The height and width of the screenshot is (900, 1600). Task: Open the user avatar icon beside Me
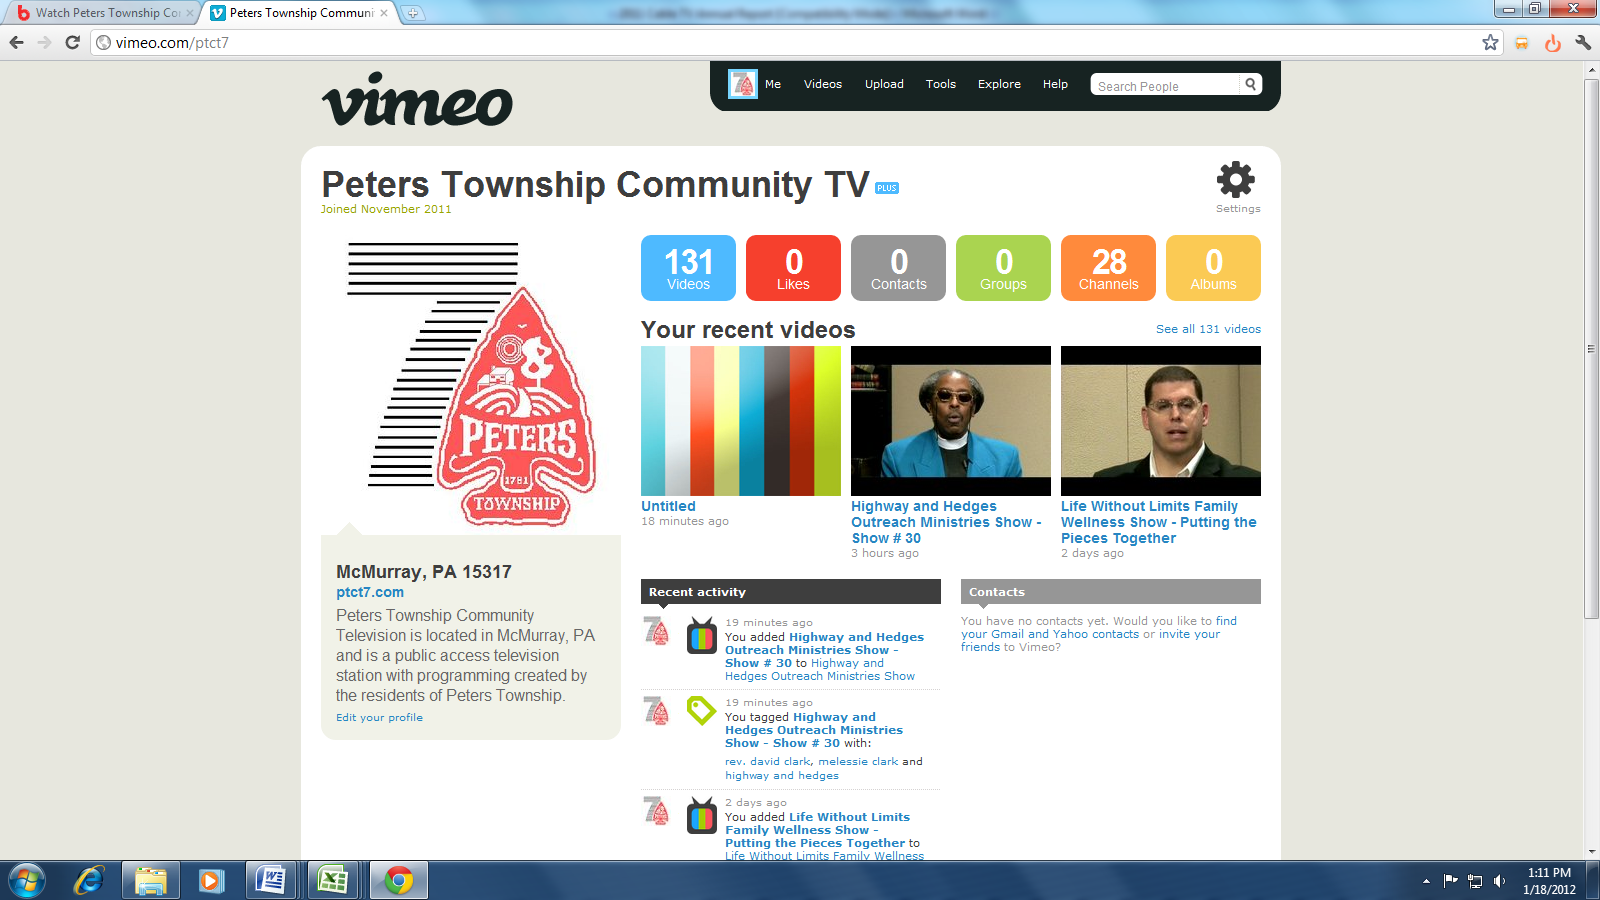743,84
